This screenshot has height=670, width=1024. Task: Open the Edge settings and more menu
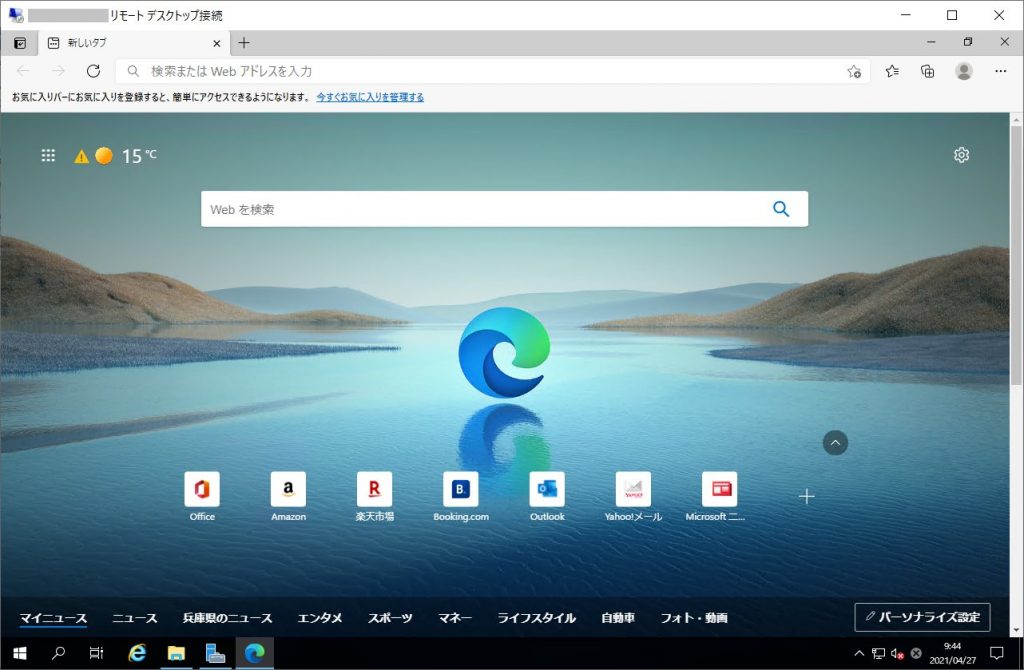coord(1000,71)
